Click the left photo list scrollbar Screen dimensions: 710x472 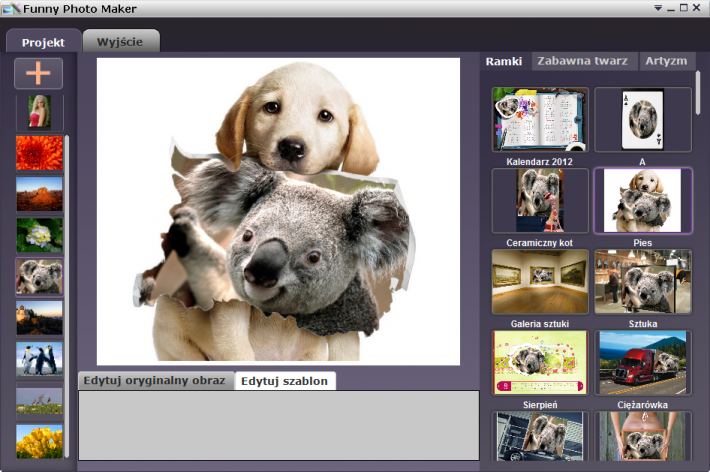67,296
